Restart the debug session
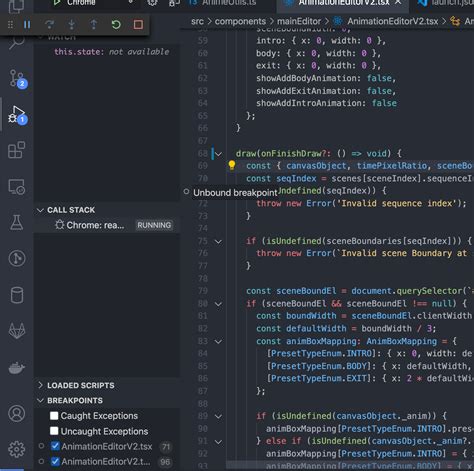Screen dimensions: 474x471 (x=116, y=24)
